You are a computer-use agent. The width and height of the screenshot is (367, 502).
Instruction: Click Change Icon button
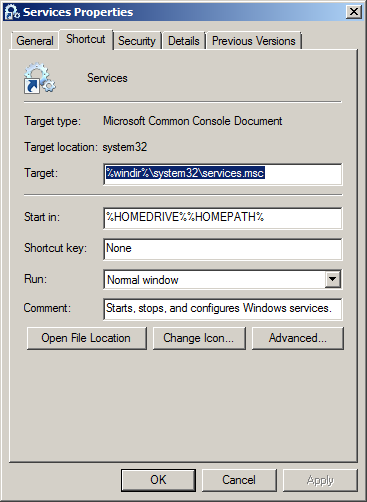coord(199,338)
